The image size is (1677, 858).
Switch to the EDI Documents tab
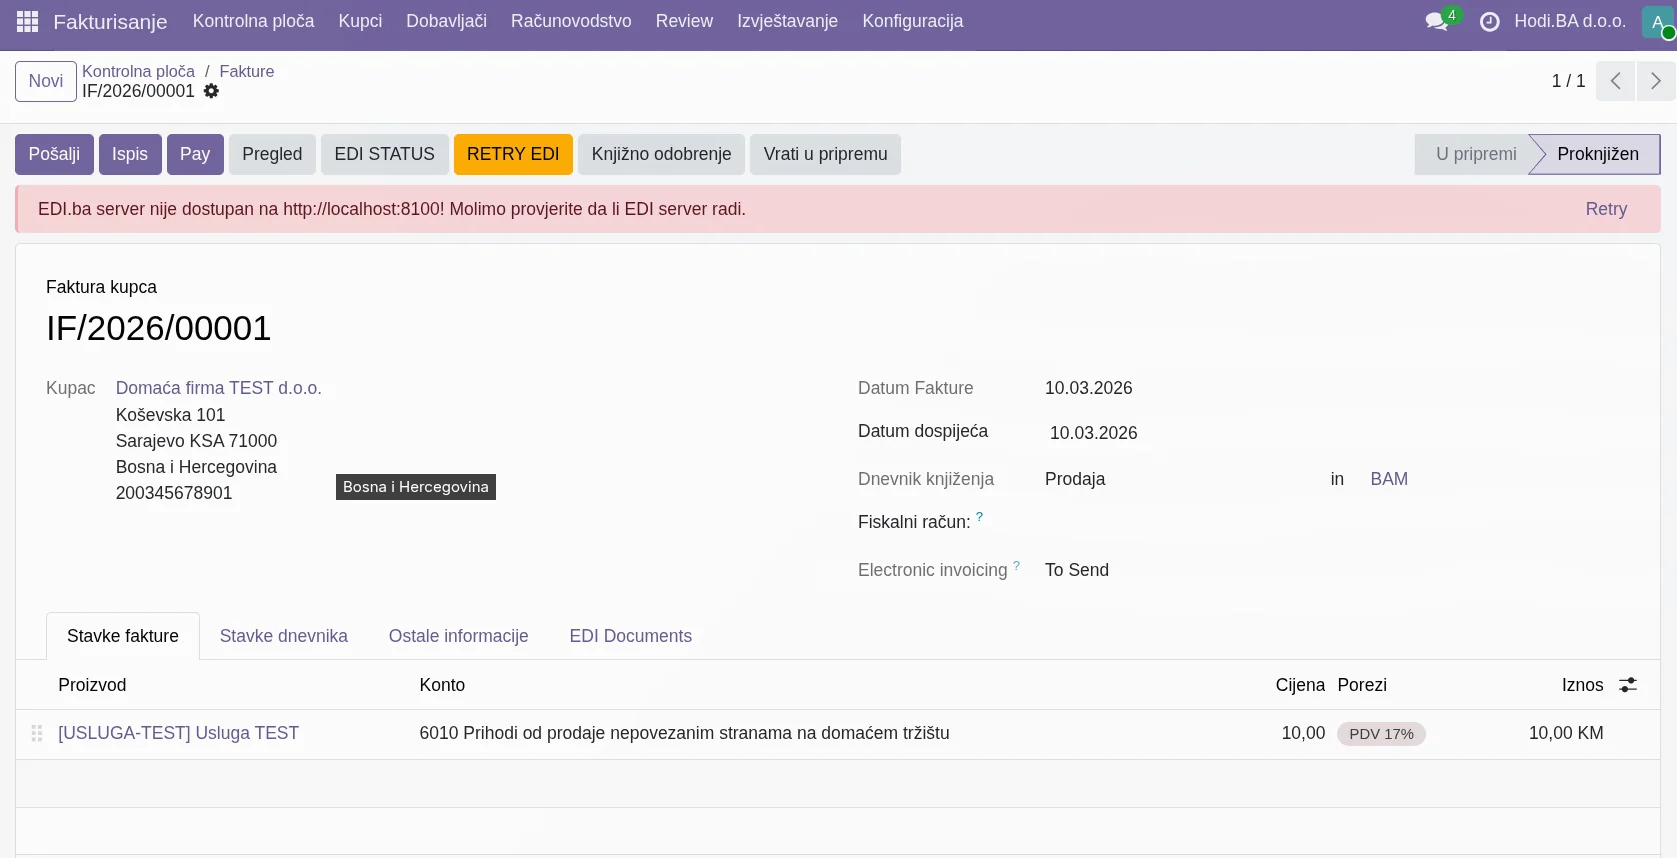[630, 636]
